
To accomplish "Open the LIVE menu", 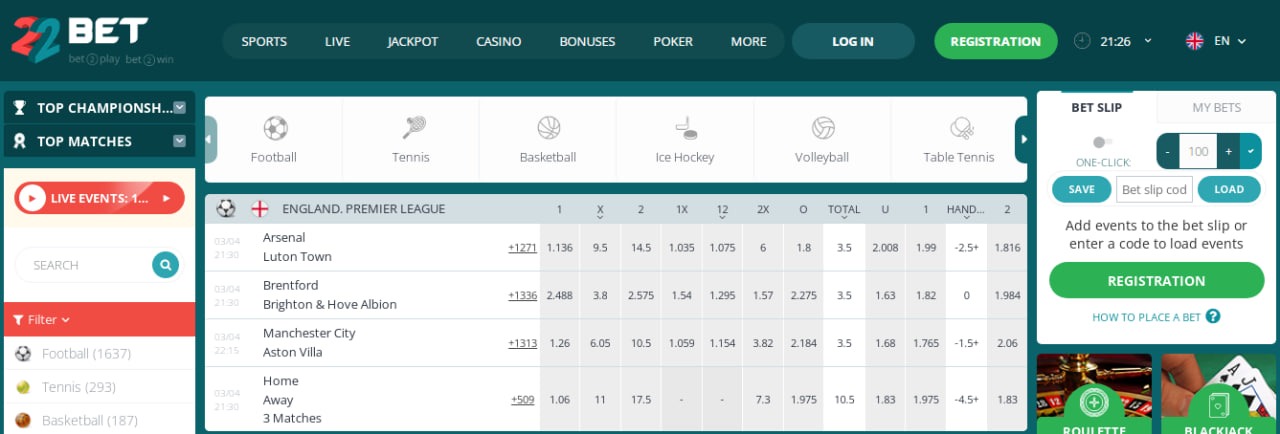I will pyautogui.click(x=337, y=41).
